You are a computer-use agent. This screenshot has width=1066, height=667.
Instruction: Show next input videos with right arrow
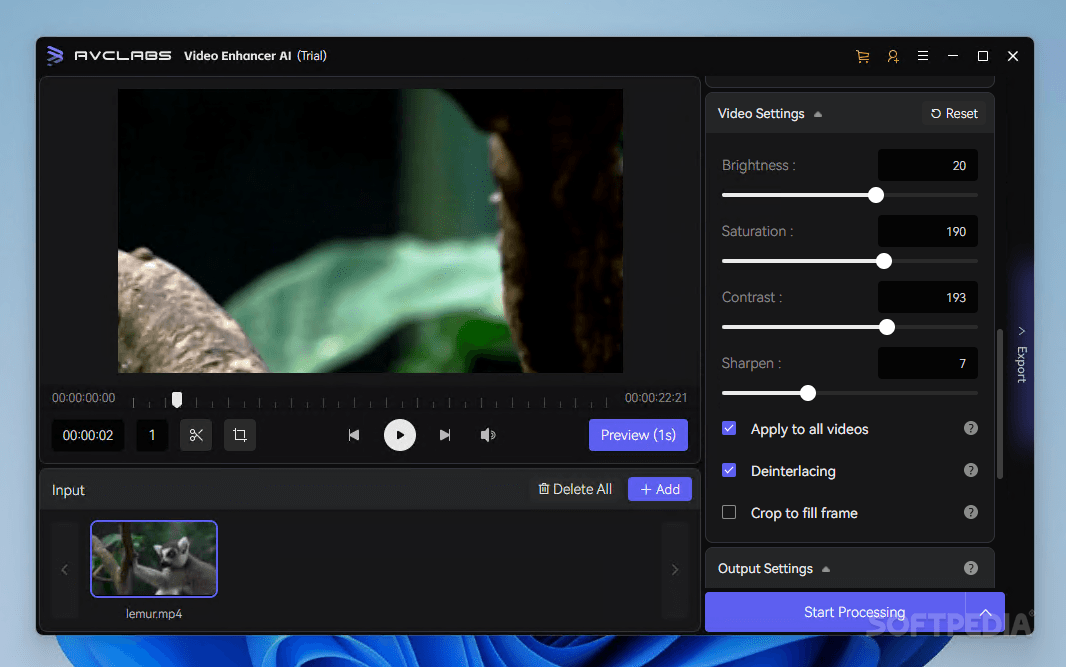pos(675,570)
